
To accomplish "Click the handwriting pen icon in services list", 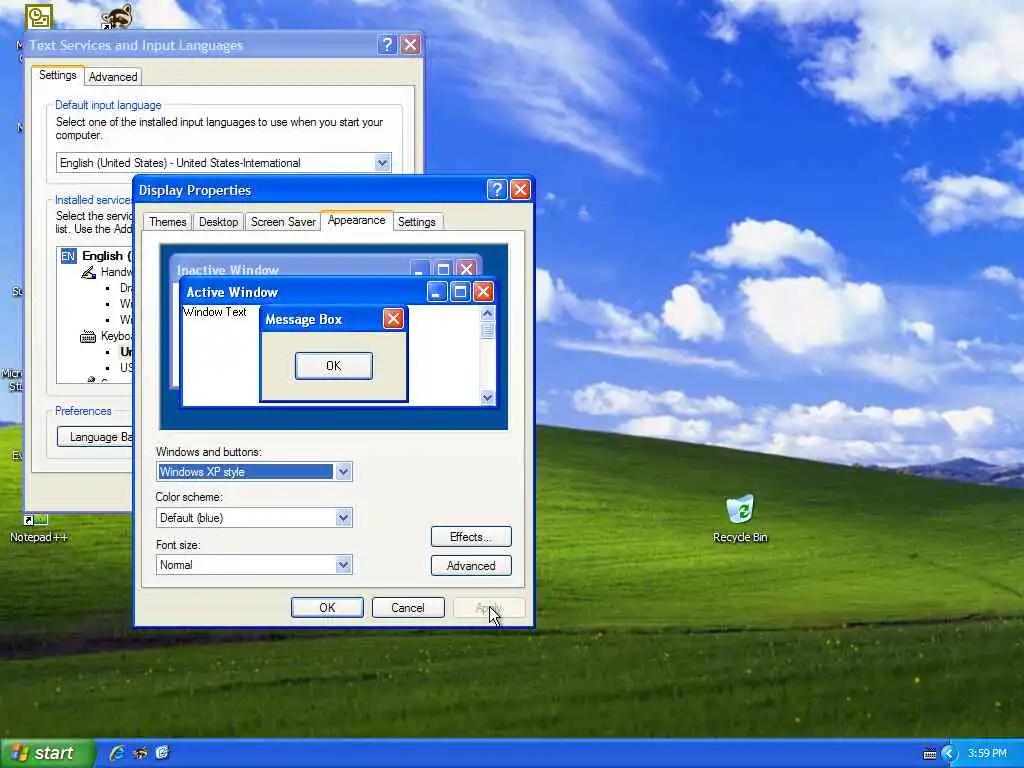I will 88,272.
